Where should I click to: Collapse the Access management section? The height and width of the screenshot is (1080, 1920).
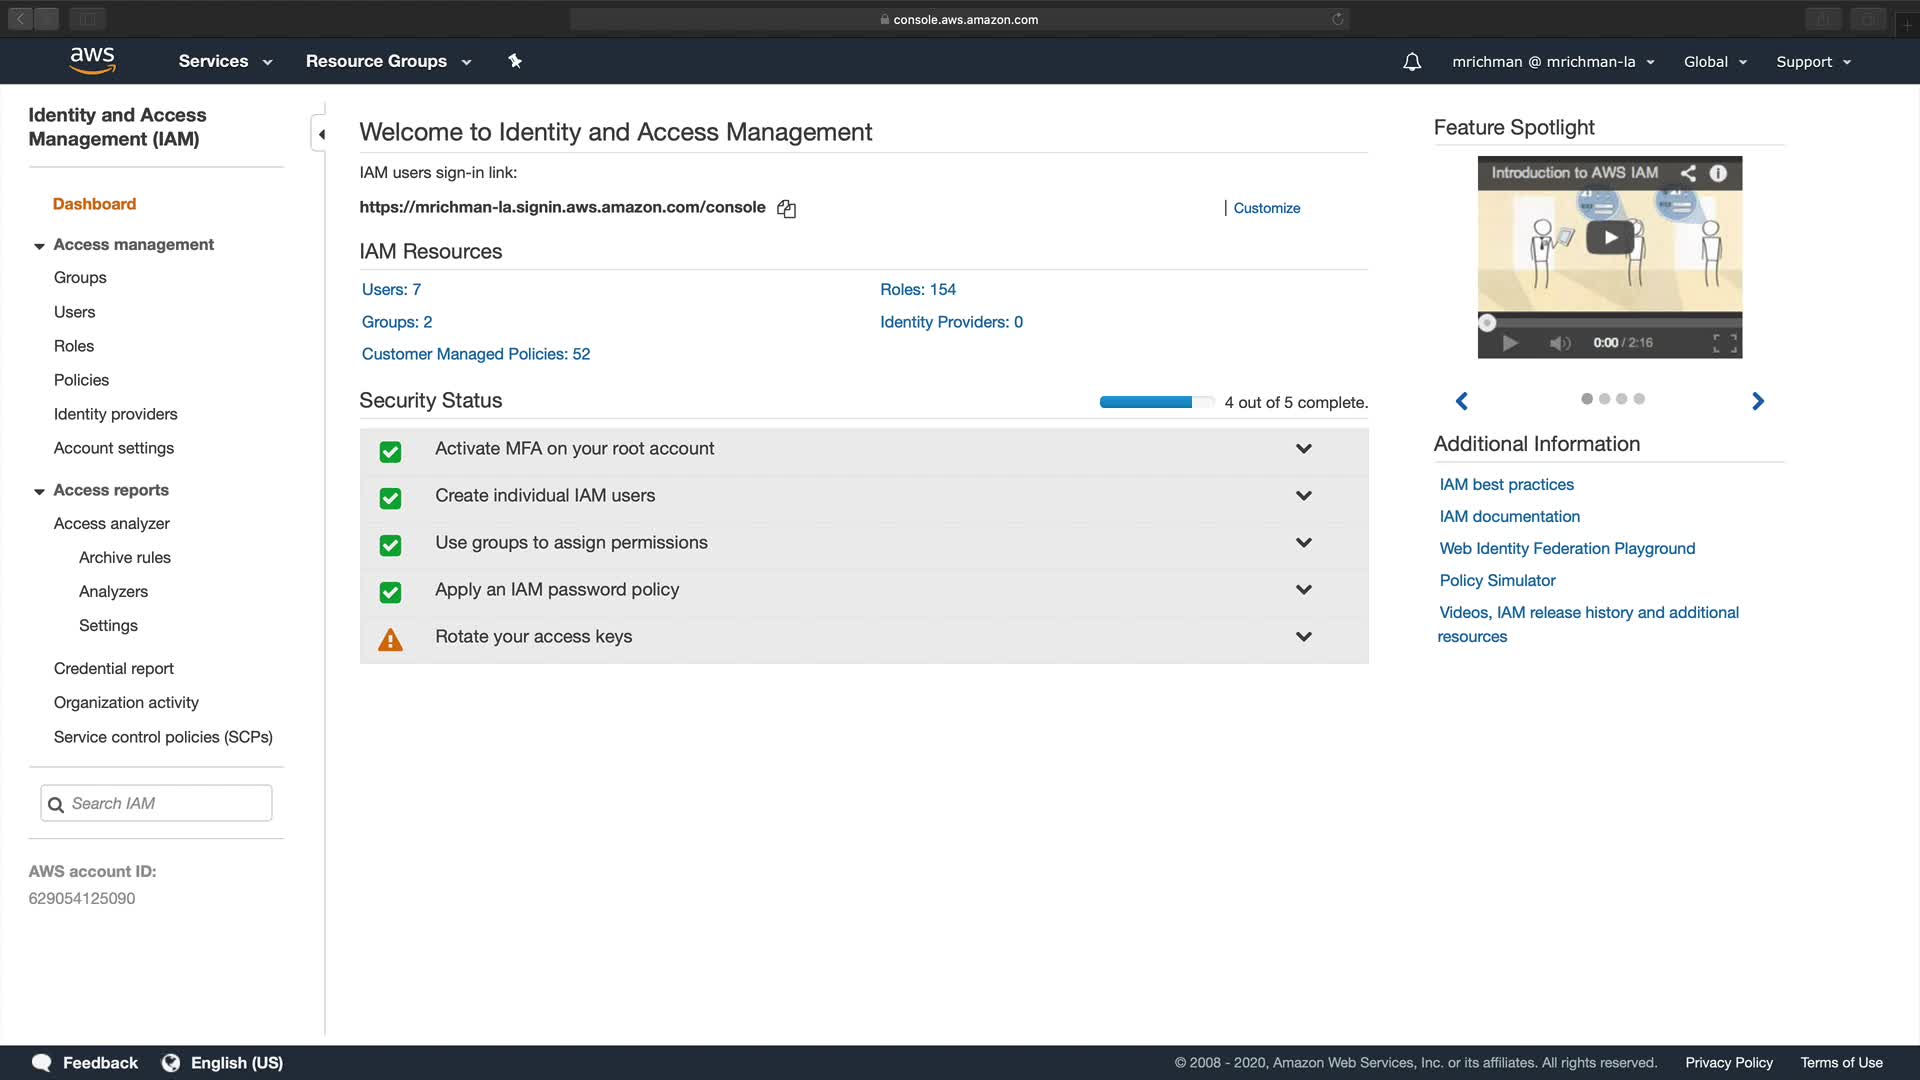(39, 246)
